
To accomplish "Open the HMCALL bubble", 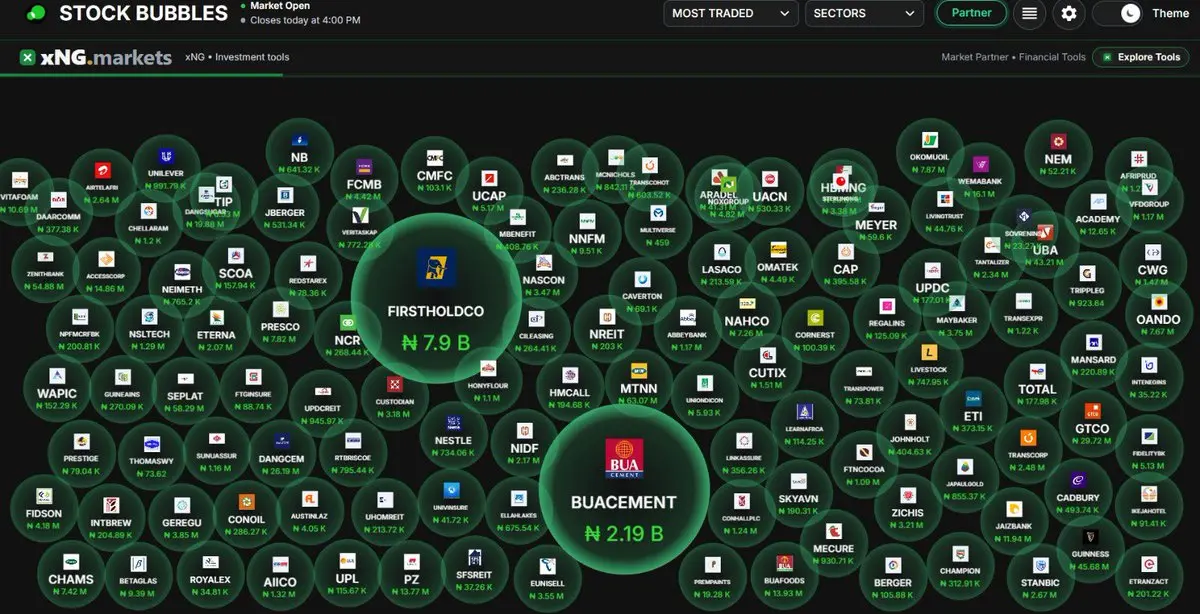I will click(570, 385).
